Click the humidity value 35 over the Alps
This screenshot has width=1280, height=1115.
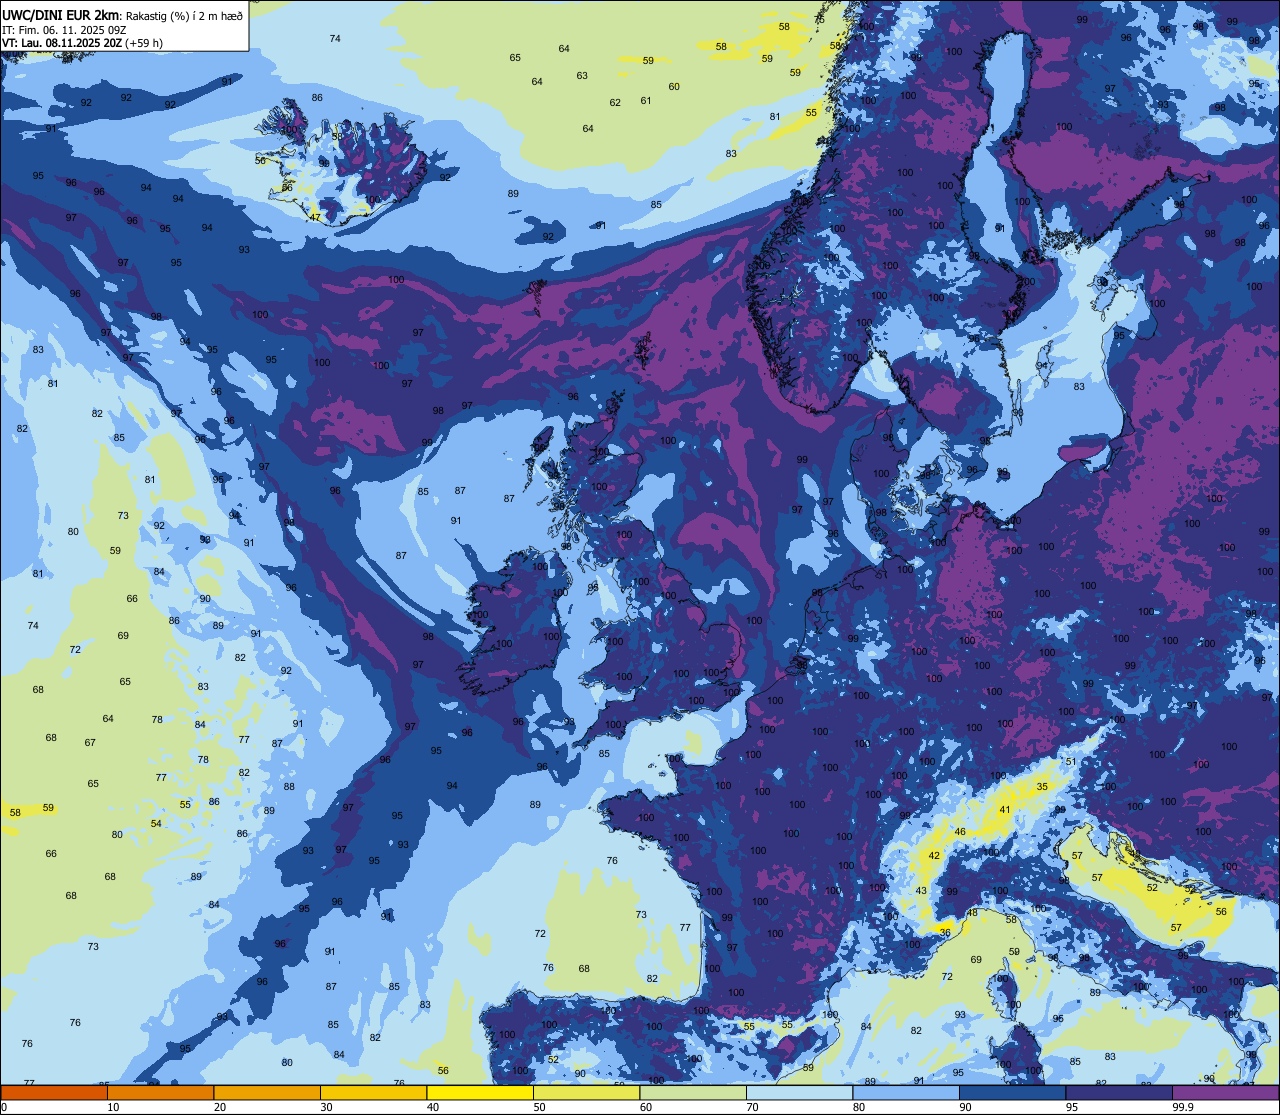(x=1042, y=787)
